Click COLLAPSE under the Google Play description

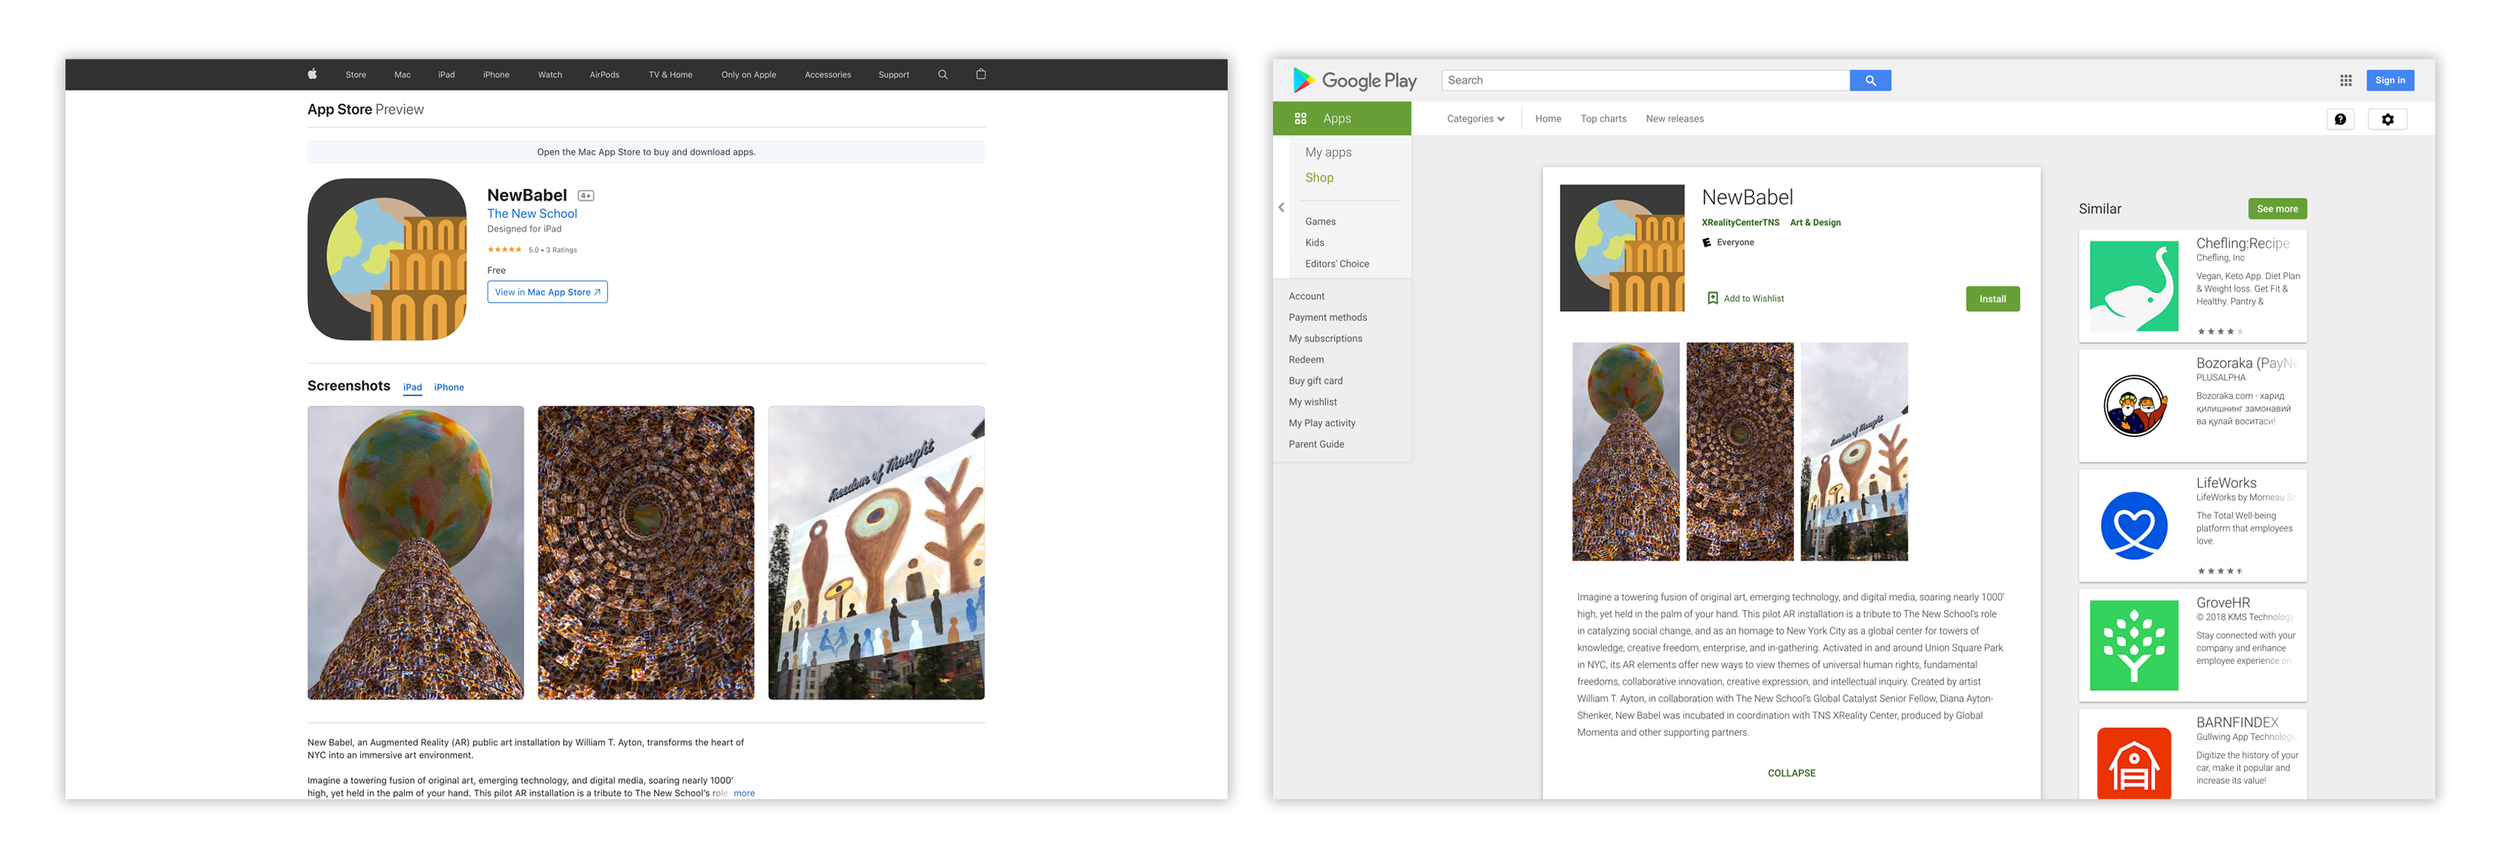[1791, 773]
